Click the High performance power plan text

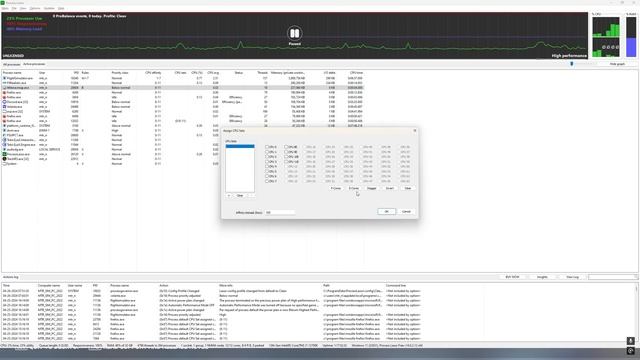tap(569, 56)
